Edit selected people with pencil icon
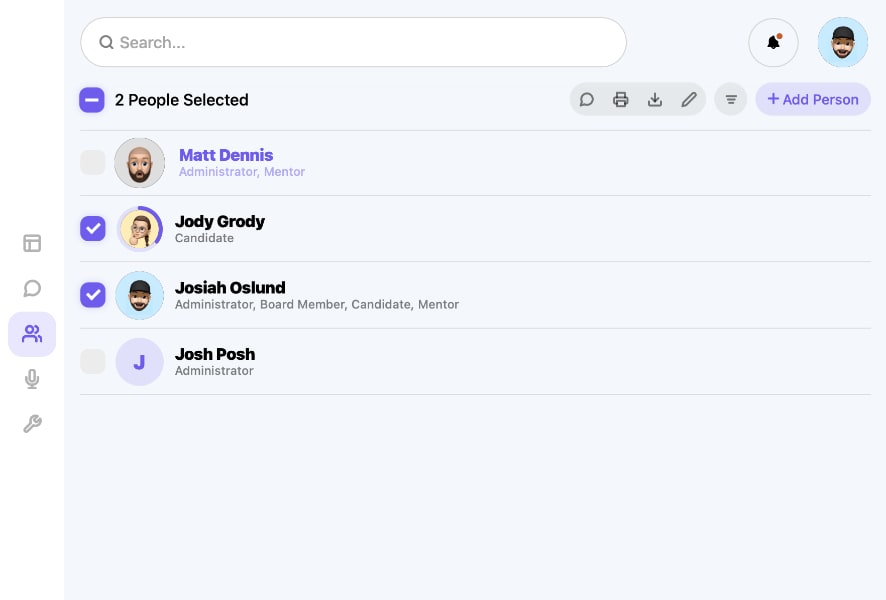Image resolution: width=886 pixels, height=600 pixels. pyautogui.click(x=689, y=99)
